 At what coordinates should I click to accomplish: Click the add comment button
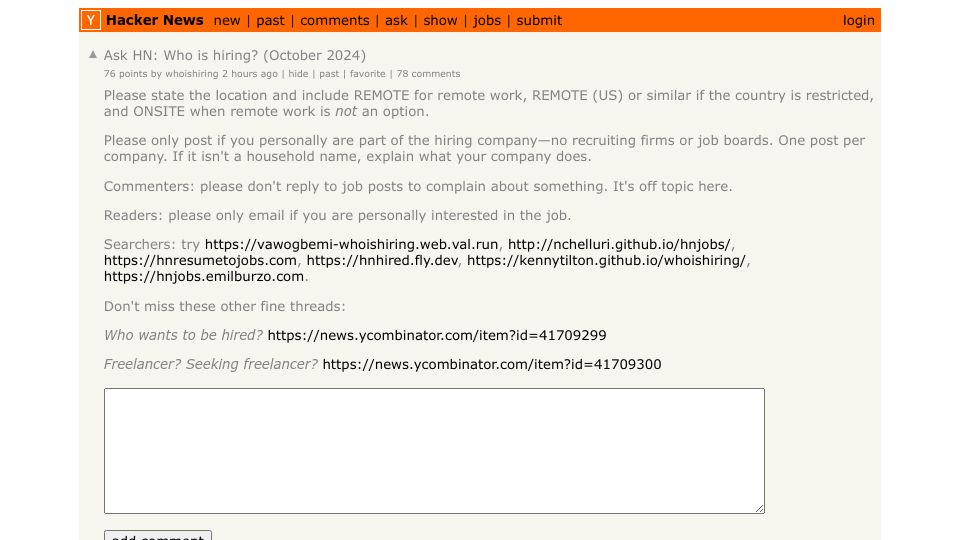click(158, 535)
